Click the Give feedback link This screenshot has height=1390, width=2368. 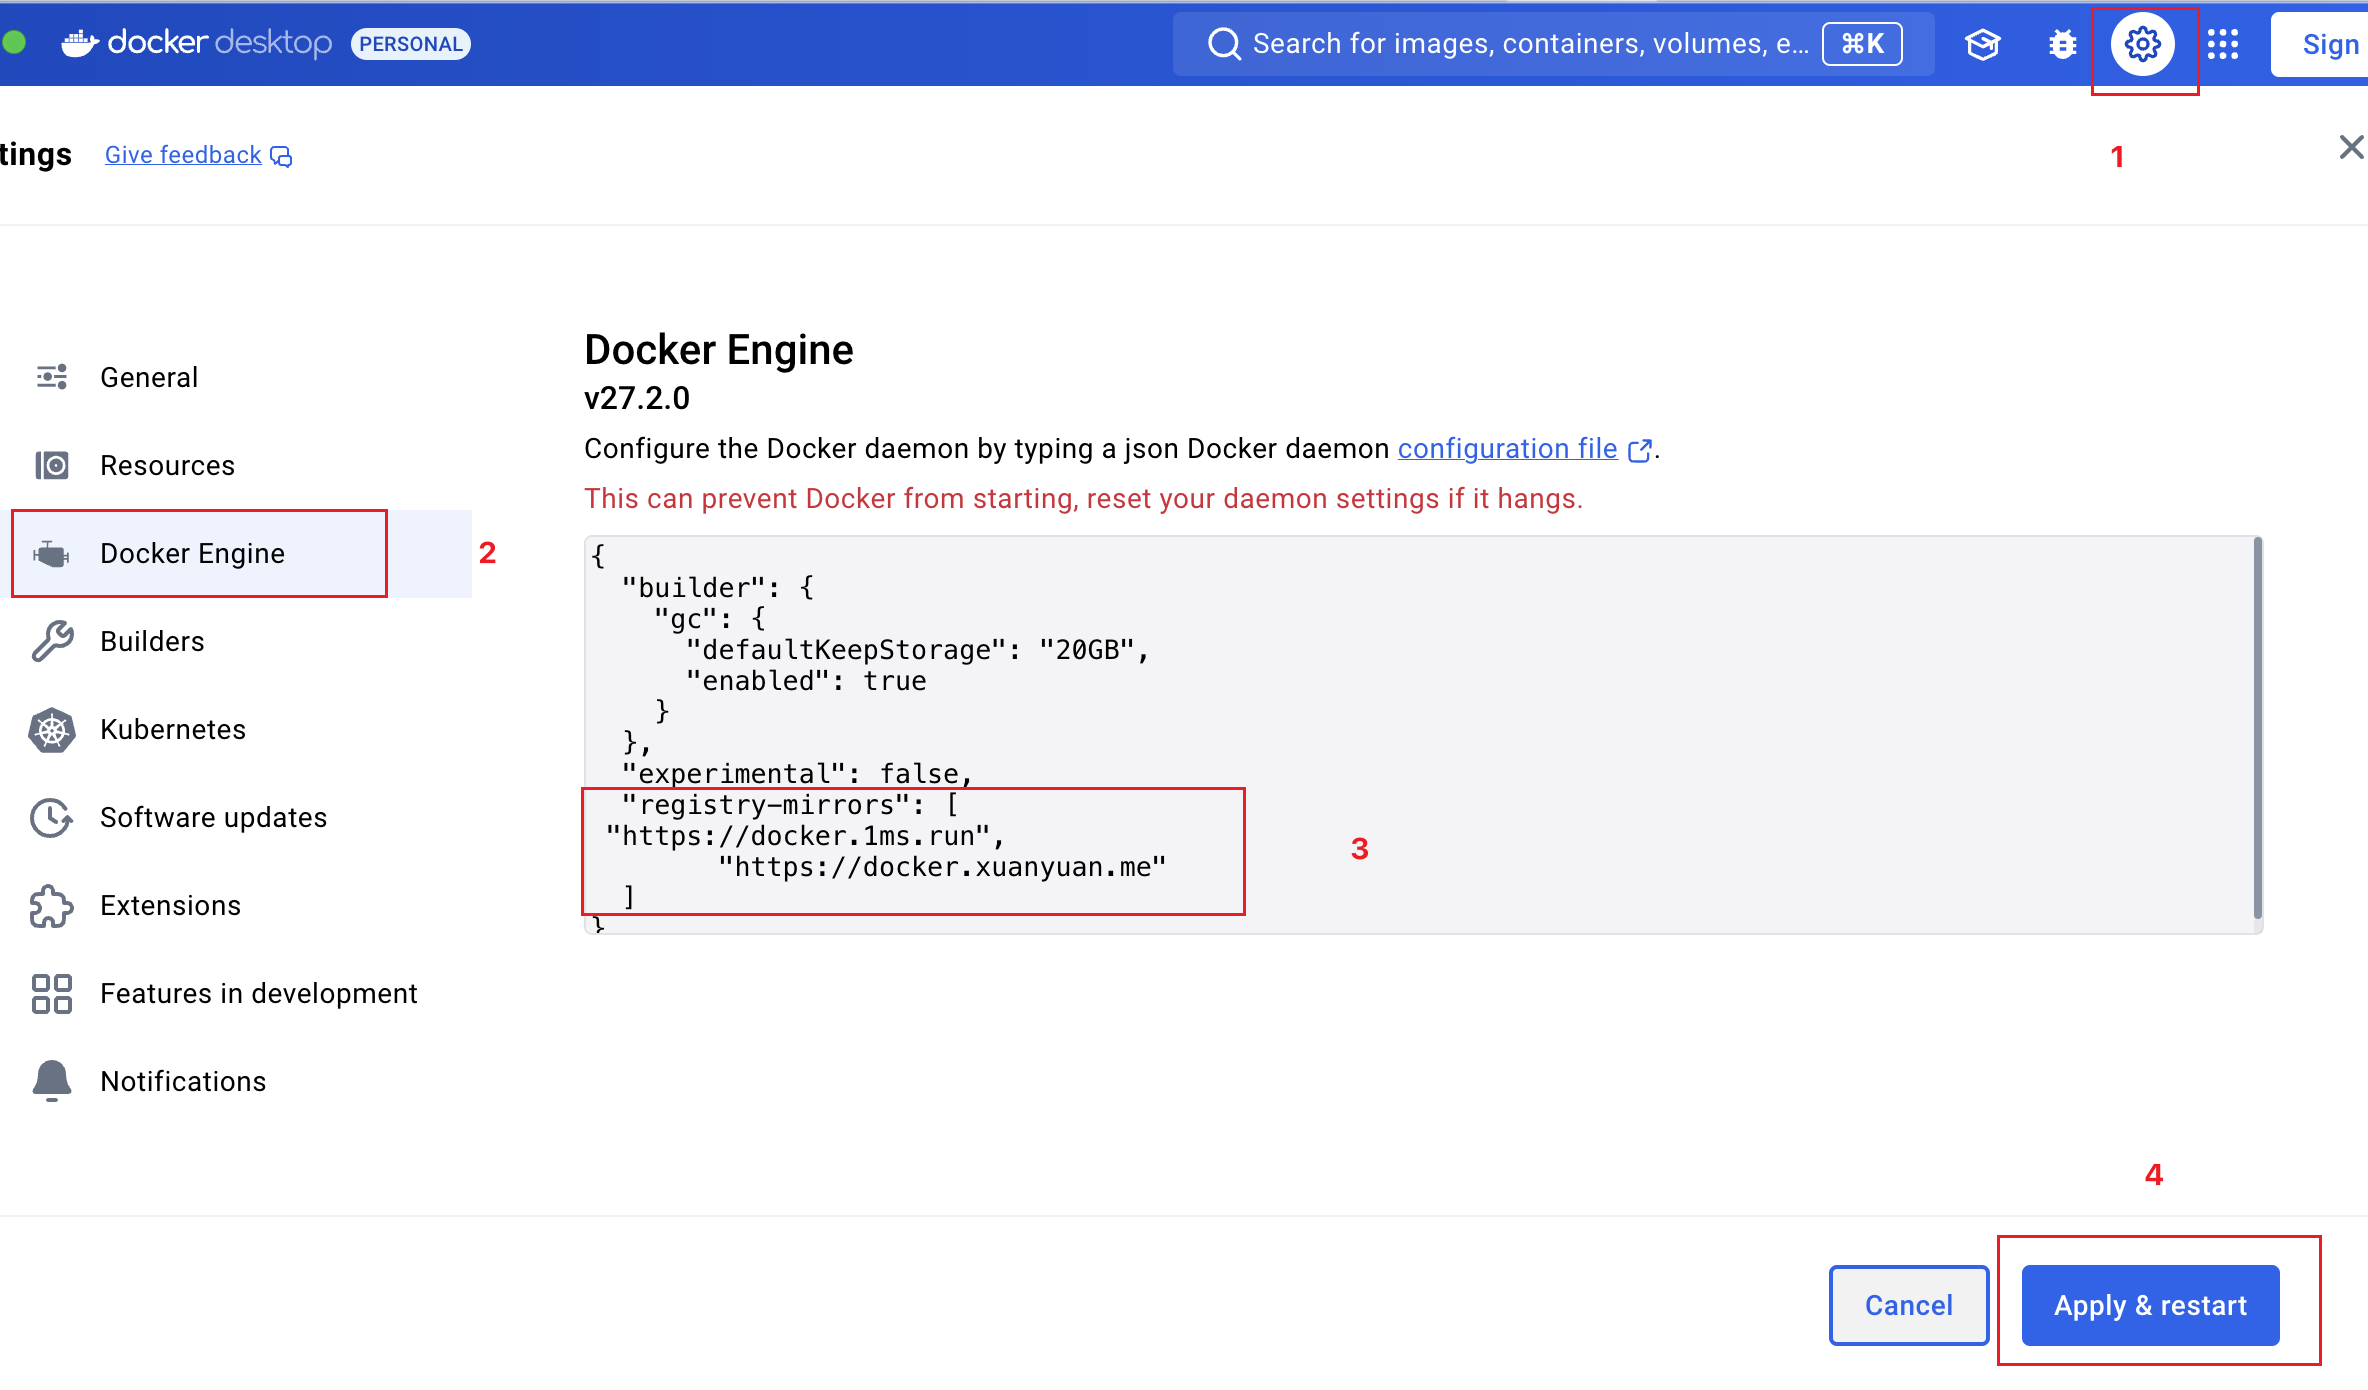(x=184, y=155)
